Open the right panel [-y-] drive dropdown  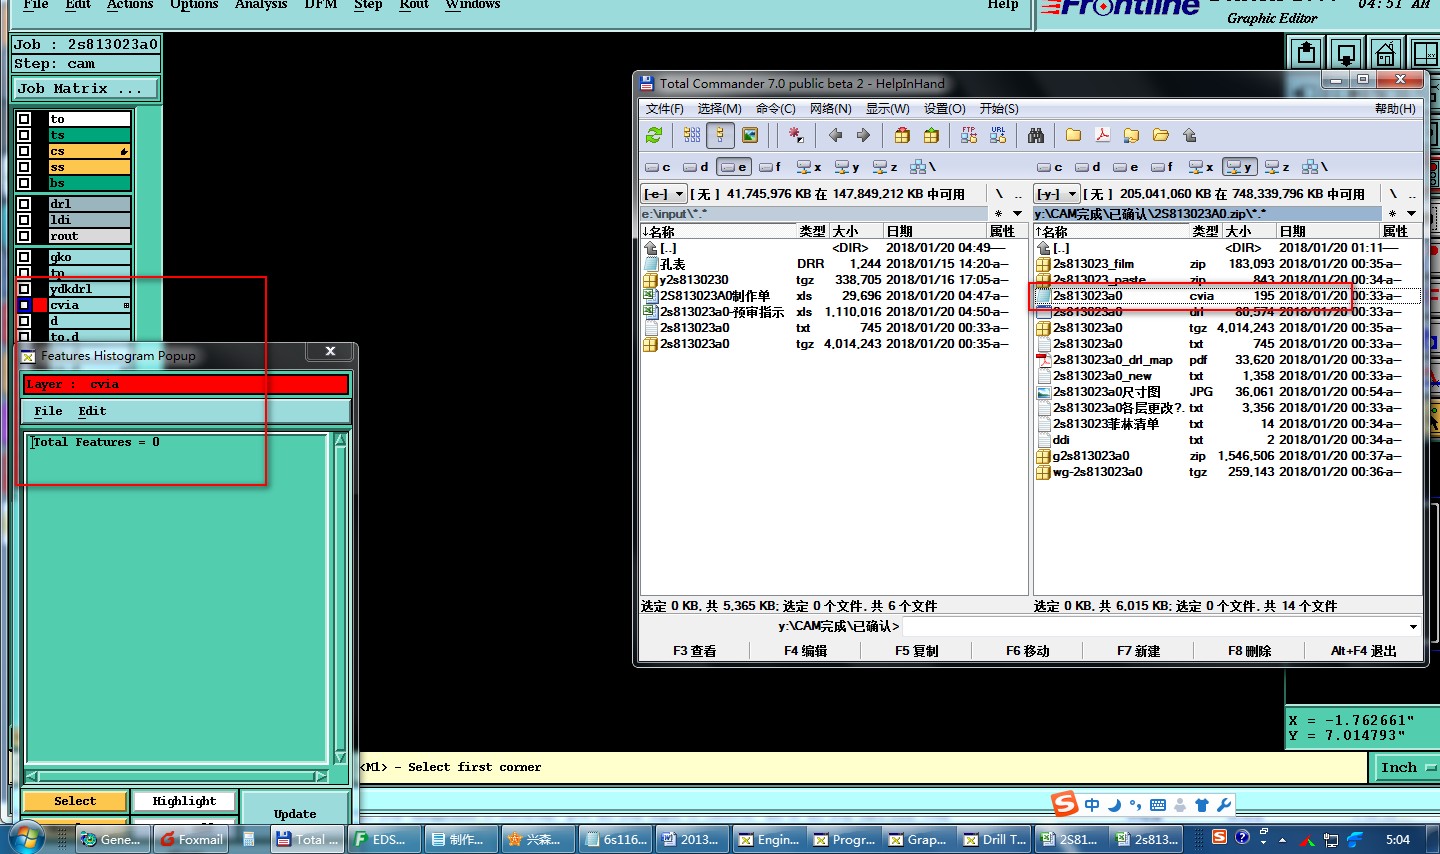[x=1057, y=194]
